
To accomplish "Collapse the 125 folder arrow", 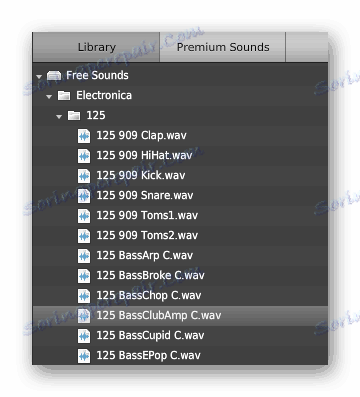I will click(x=59, y=117).
